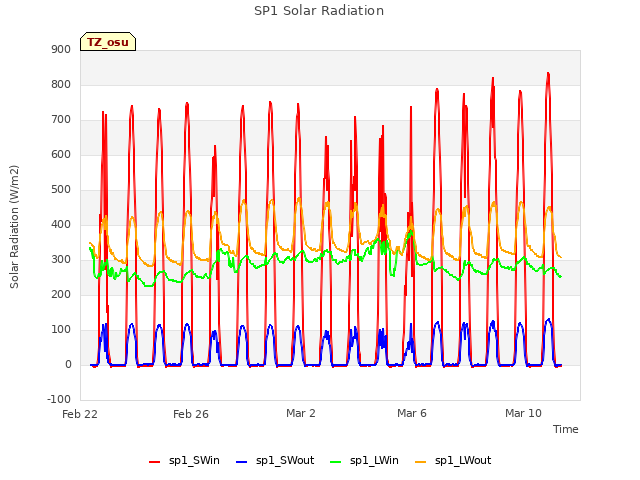The height and width of the screenshot is (480, 640).
Task: Click the Mar 10 x-axis tick label
Action: (x=523, y=413)
